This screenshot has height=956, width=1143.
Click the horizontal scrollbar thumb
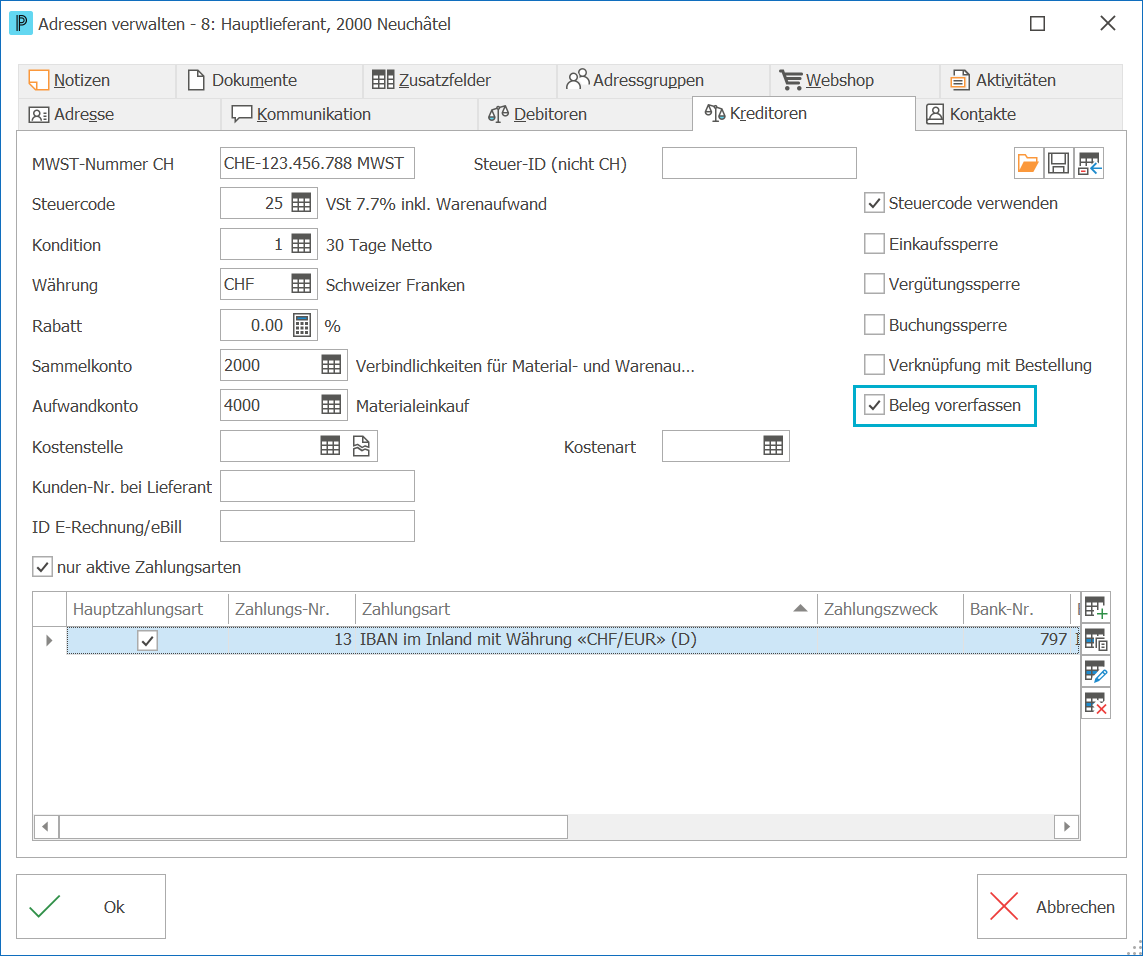[x=313, y=826]
